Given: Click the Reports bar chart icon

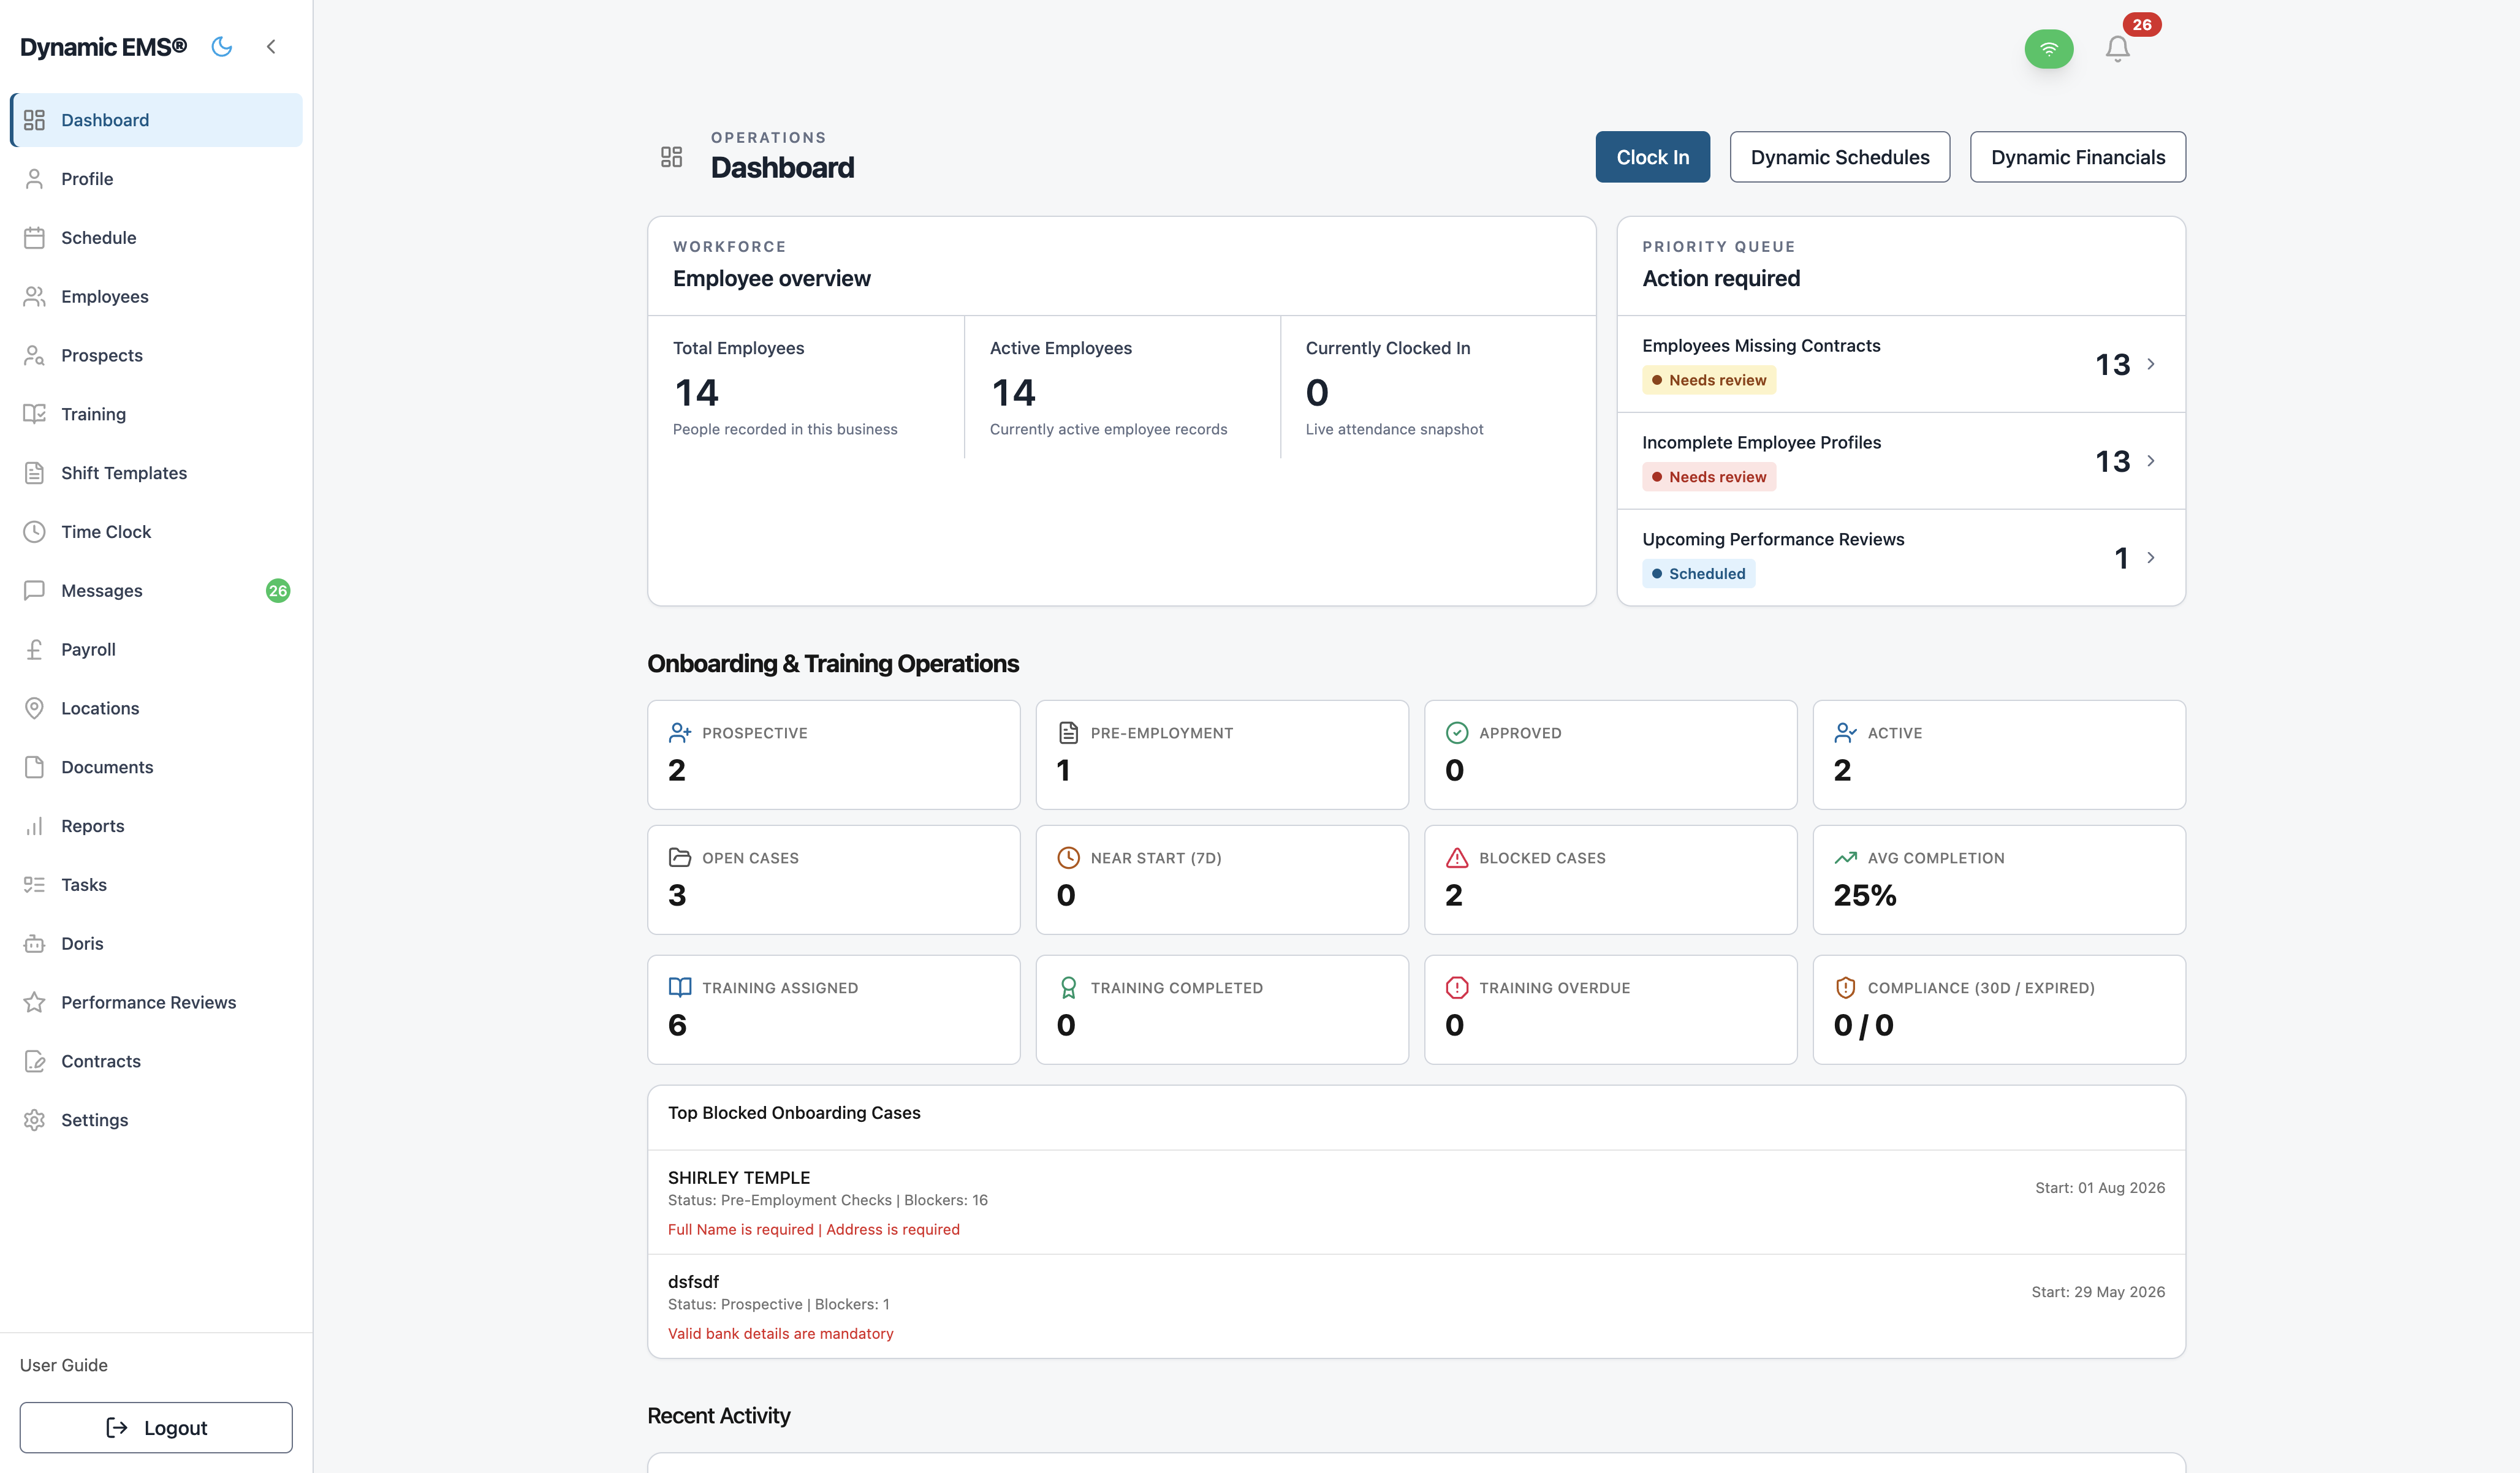Looking at the screenshot, I should pyautogui.click(x=35, y=826).
